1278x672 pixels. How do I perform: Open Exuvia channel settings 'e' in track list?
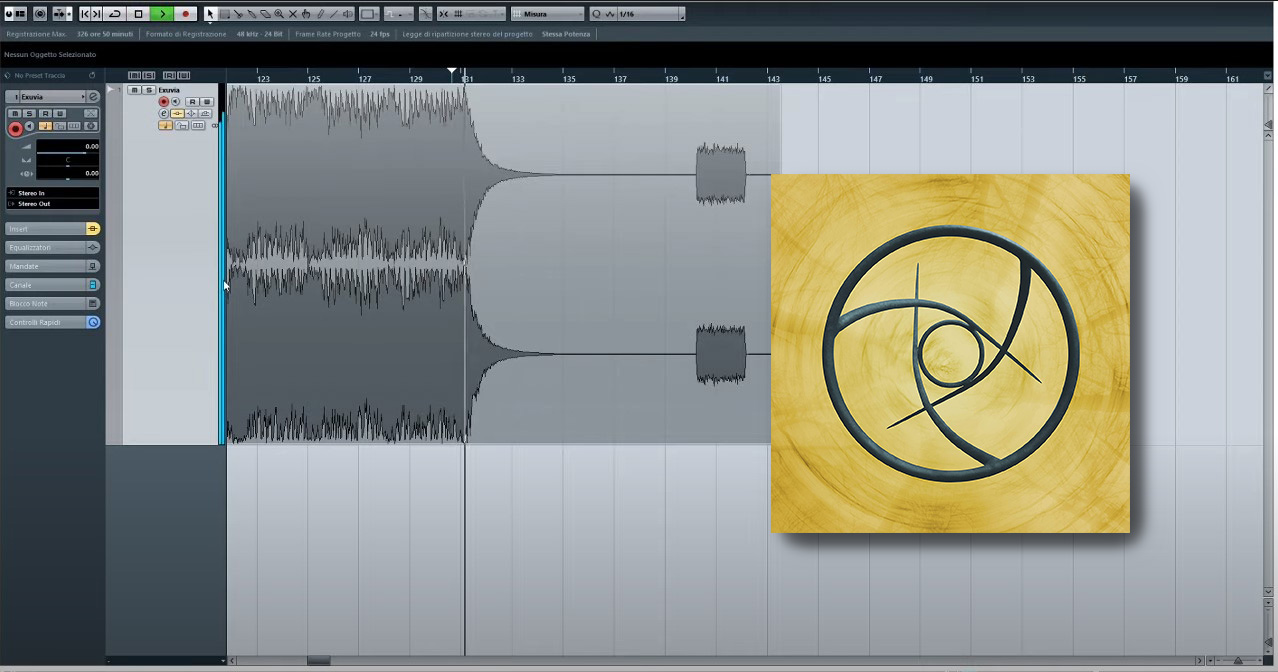pyautogui.click(x=163, y=114)
